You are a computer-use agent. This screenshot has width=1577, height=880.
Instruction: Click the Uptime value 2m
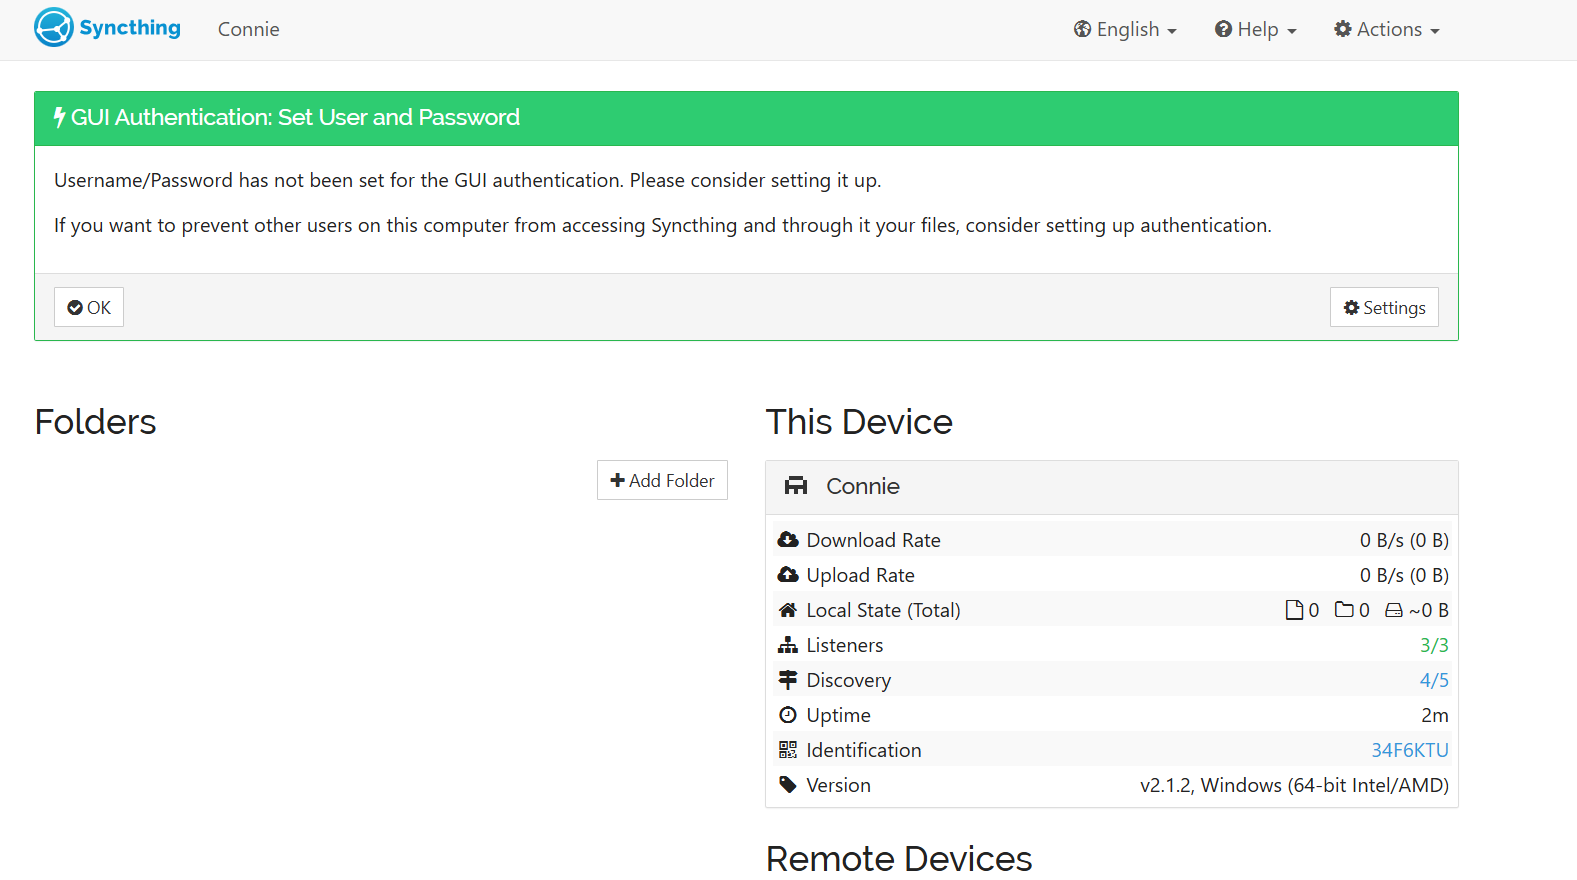pyautogui.click(x=1435, y=715)
